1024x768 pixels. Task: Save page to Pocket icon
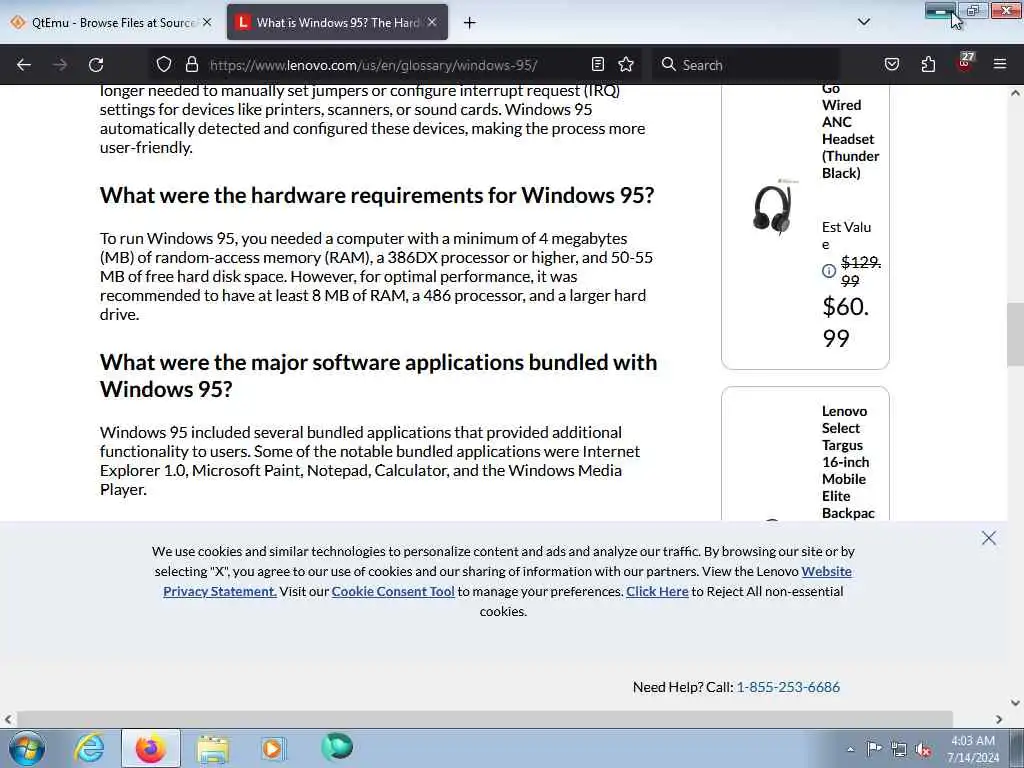[892, 64]
